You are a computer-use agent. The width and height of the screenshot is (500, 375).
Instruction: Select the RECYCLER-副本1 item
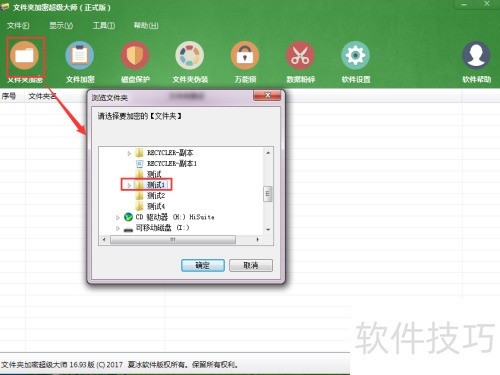(x=172, y=164)
